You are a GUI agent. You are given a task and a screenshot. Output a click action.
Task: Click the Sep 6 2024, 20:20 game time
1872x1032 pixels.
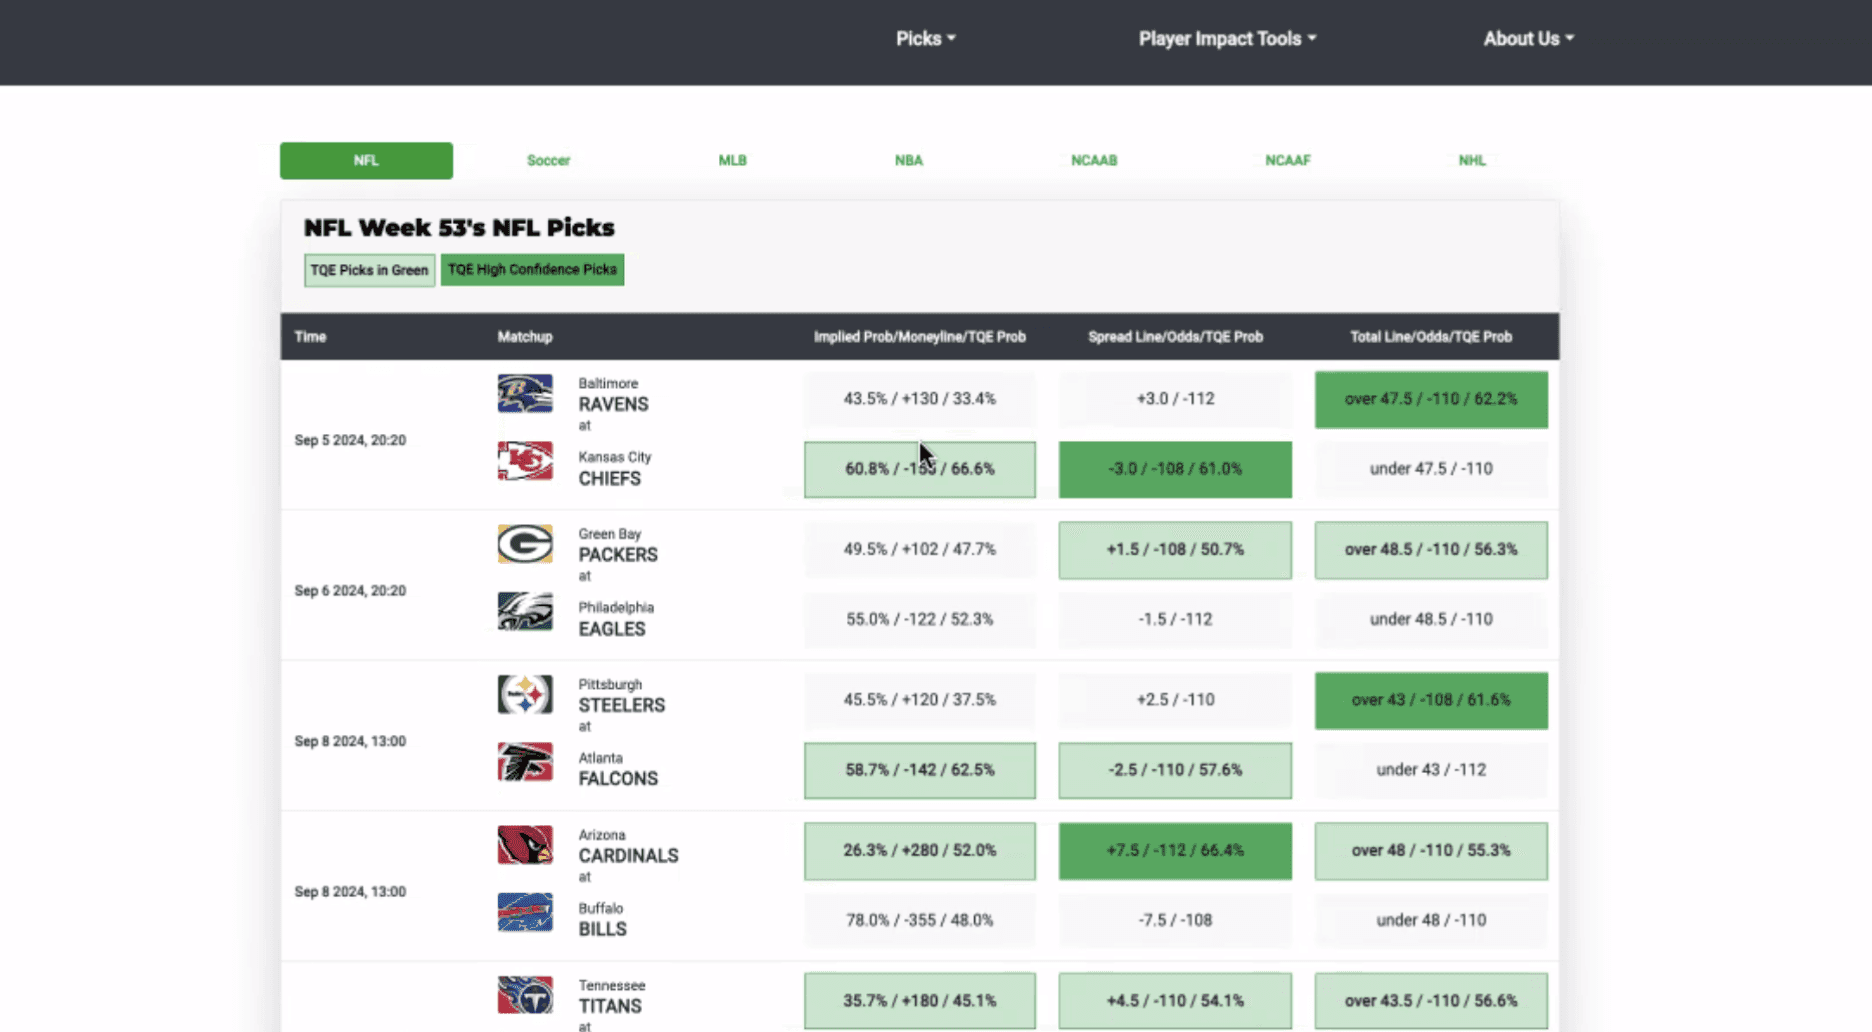[350, 591]
